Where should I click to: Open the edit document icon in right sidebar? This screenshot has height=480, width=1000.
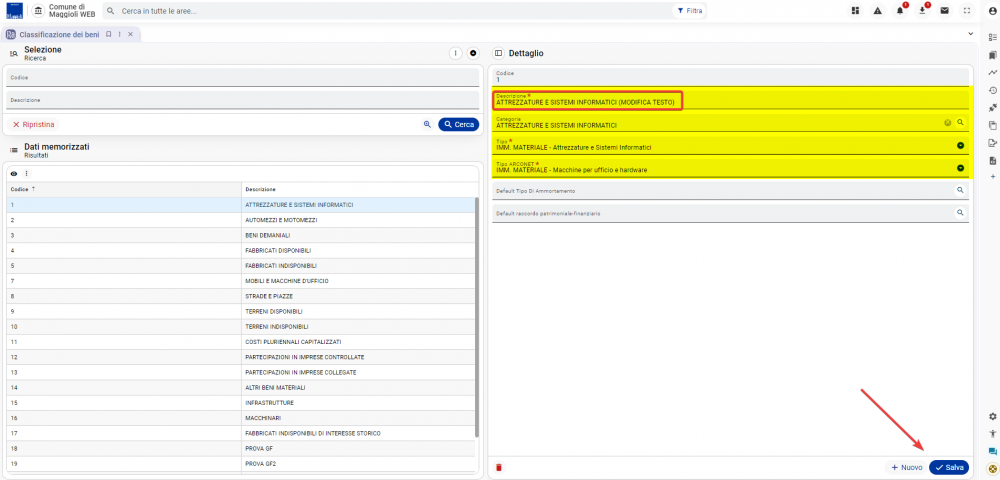(x=992, y=143)
